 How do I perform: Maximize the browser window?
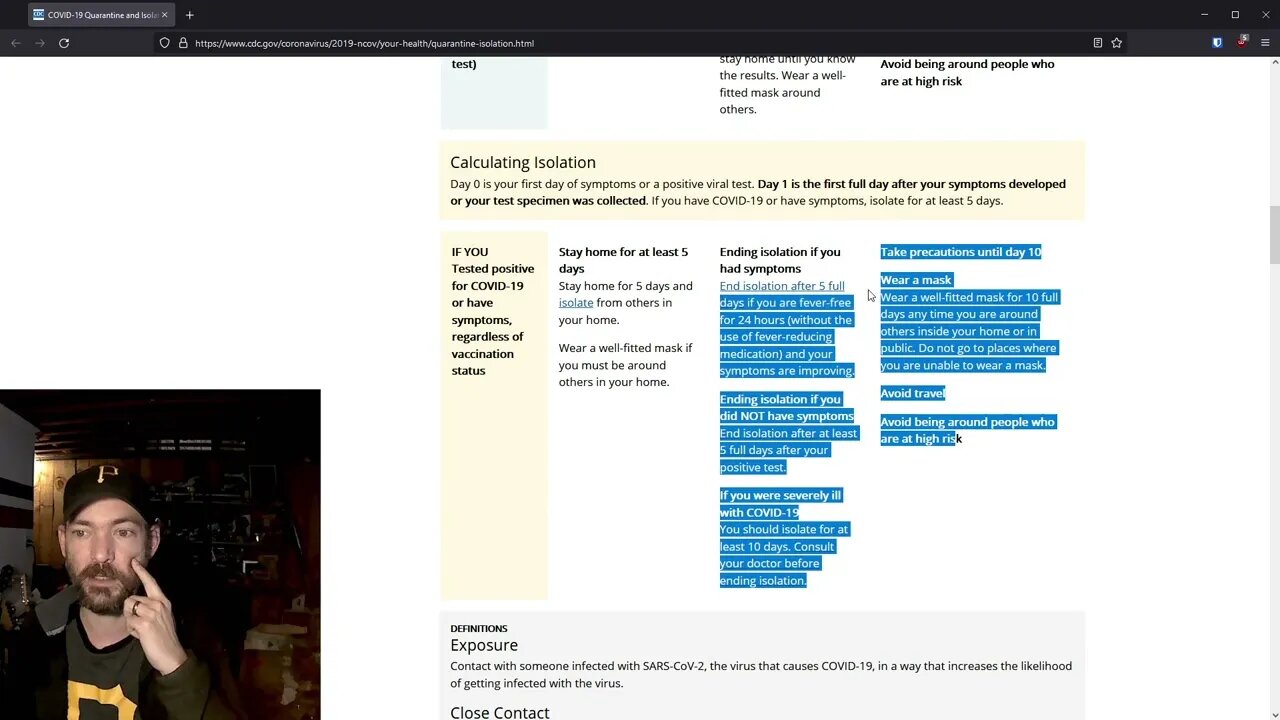point(1235,15)
